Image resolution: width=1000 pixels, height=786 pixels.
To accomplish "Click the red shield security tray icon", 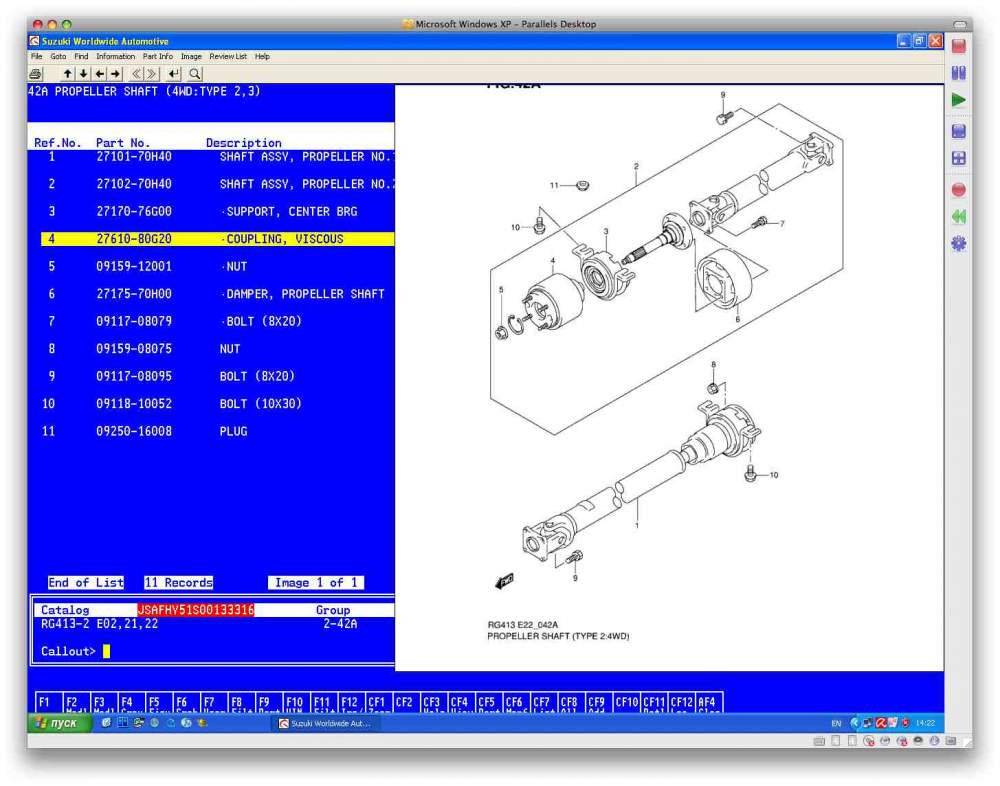I will [x=905, y=723].
